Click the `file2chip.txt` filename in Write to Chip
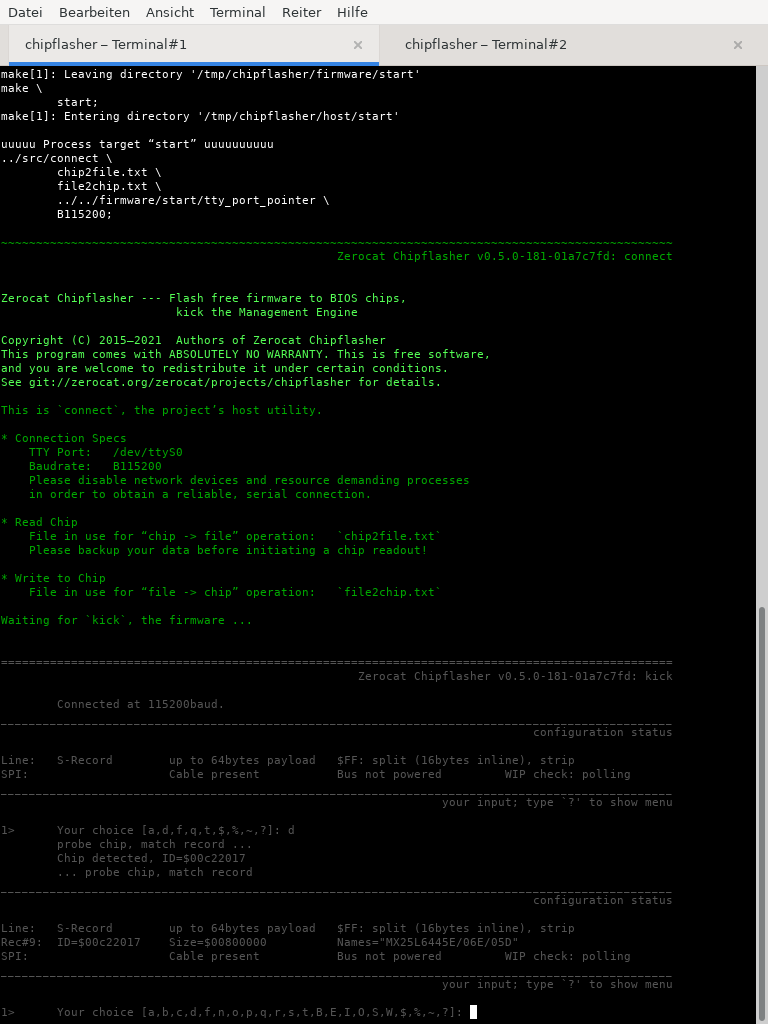 point(389,592)
